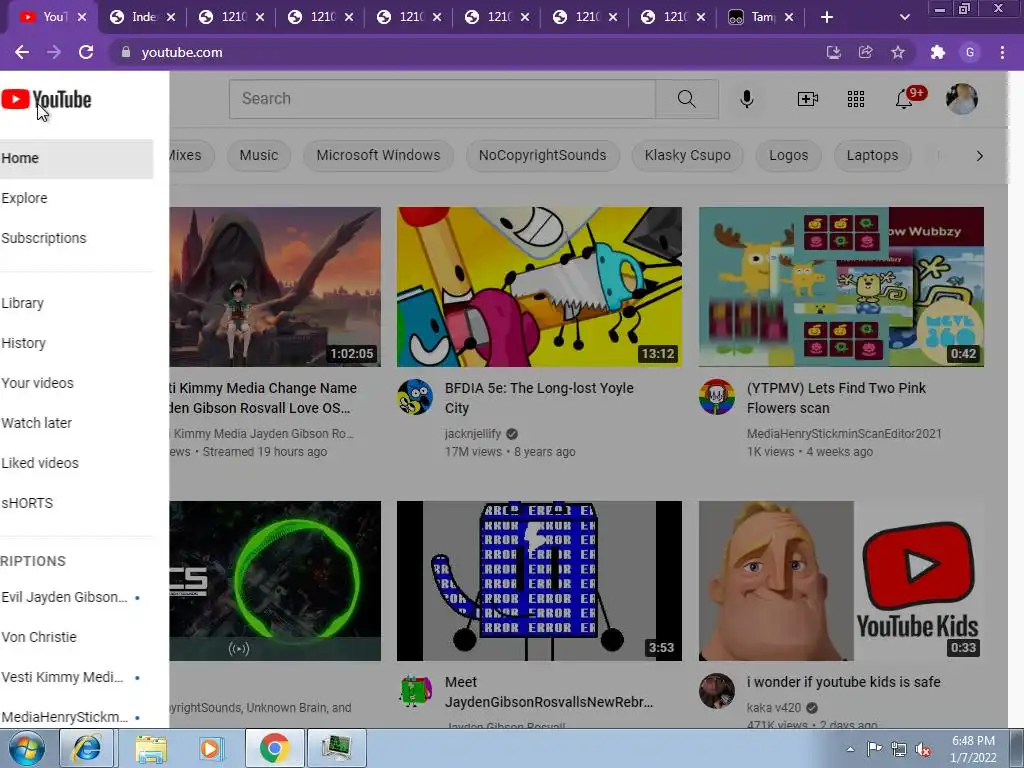Open Jayden Gibson Rosvall channel avatar

click(x=415, y=692)
